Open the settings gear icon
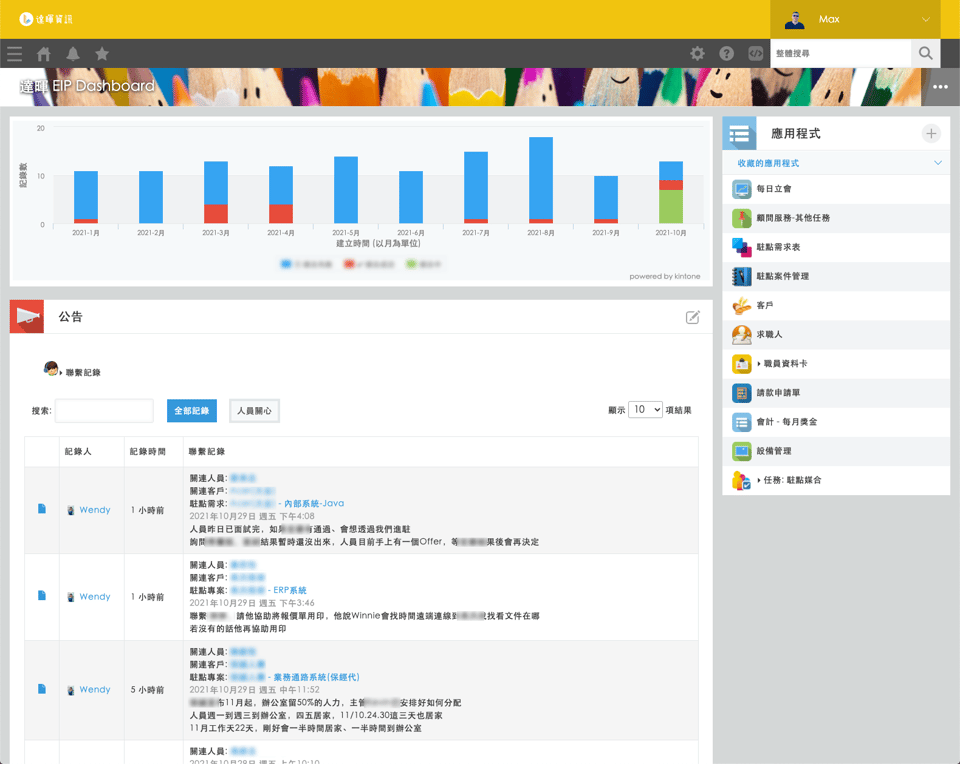Screen dimensions: 960x764 pos(697,54)
